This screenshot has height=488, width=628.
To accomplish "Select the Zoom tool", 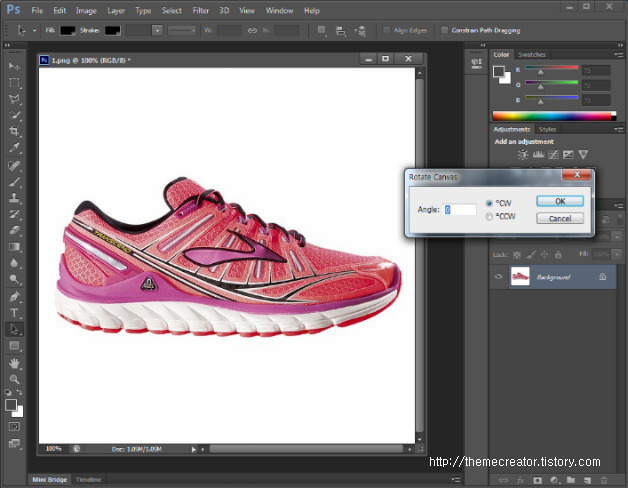I will [14, 379].
